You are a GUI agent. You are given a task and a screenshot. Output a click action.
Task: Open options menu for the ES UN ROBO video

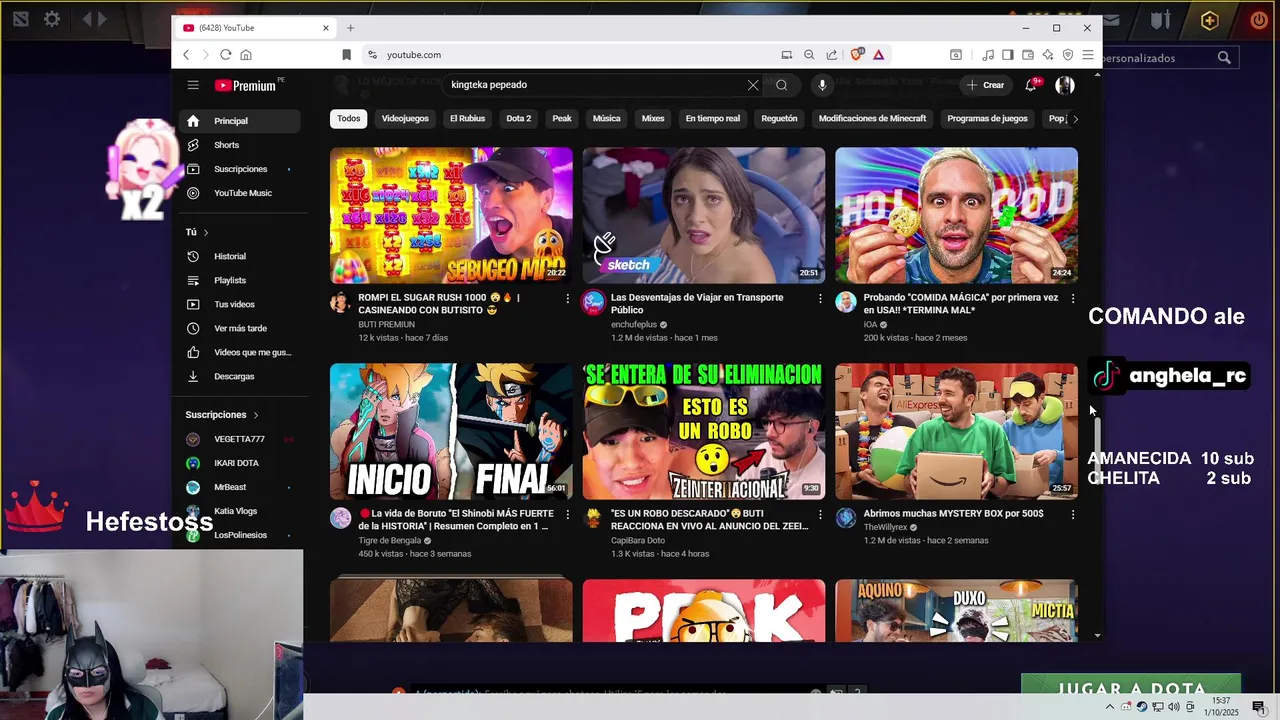[820, 514]
